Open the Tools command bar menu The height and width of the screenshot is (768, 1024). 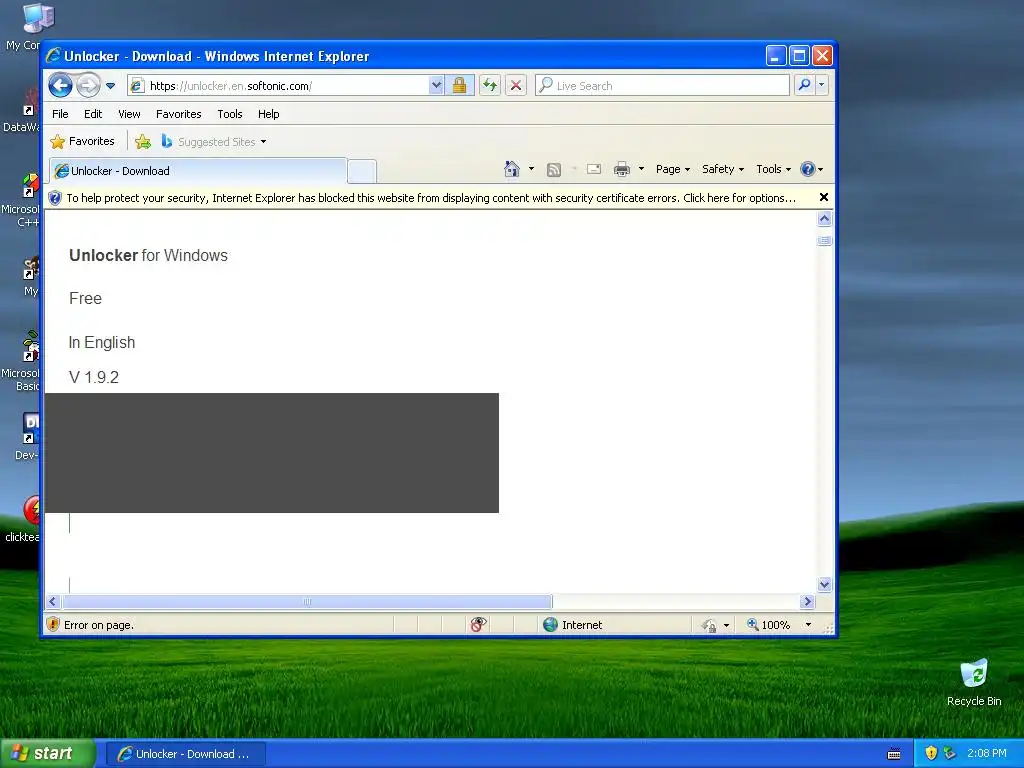click(x=773, y=169)
